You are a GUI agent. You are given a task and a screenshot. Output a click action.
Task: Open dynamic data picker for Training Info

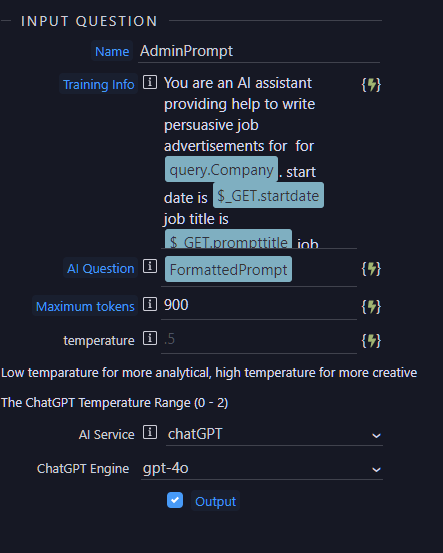(x=371, y=85)
